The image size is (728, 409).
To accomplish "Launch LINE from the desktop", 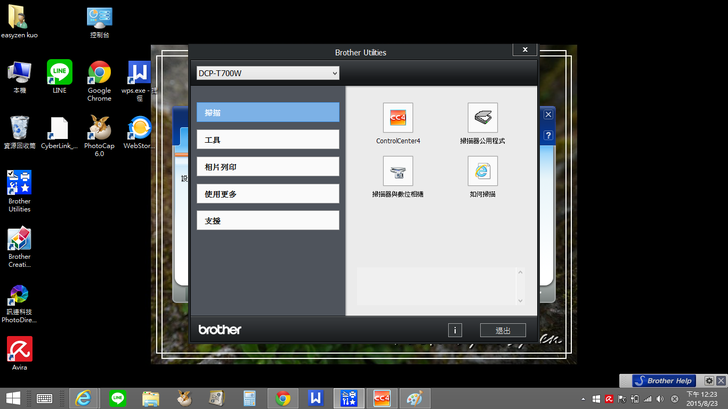I will tap(59, 77).
